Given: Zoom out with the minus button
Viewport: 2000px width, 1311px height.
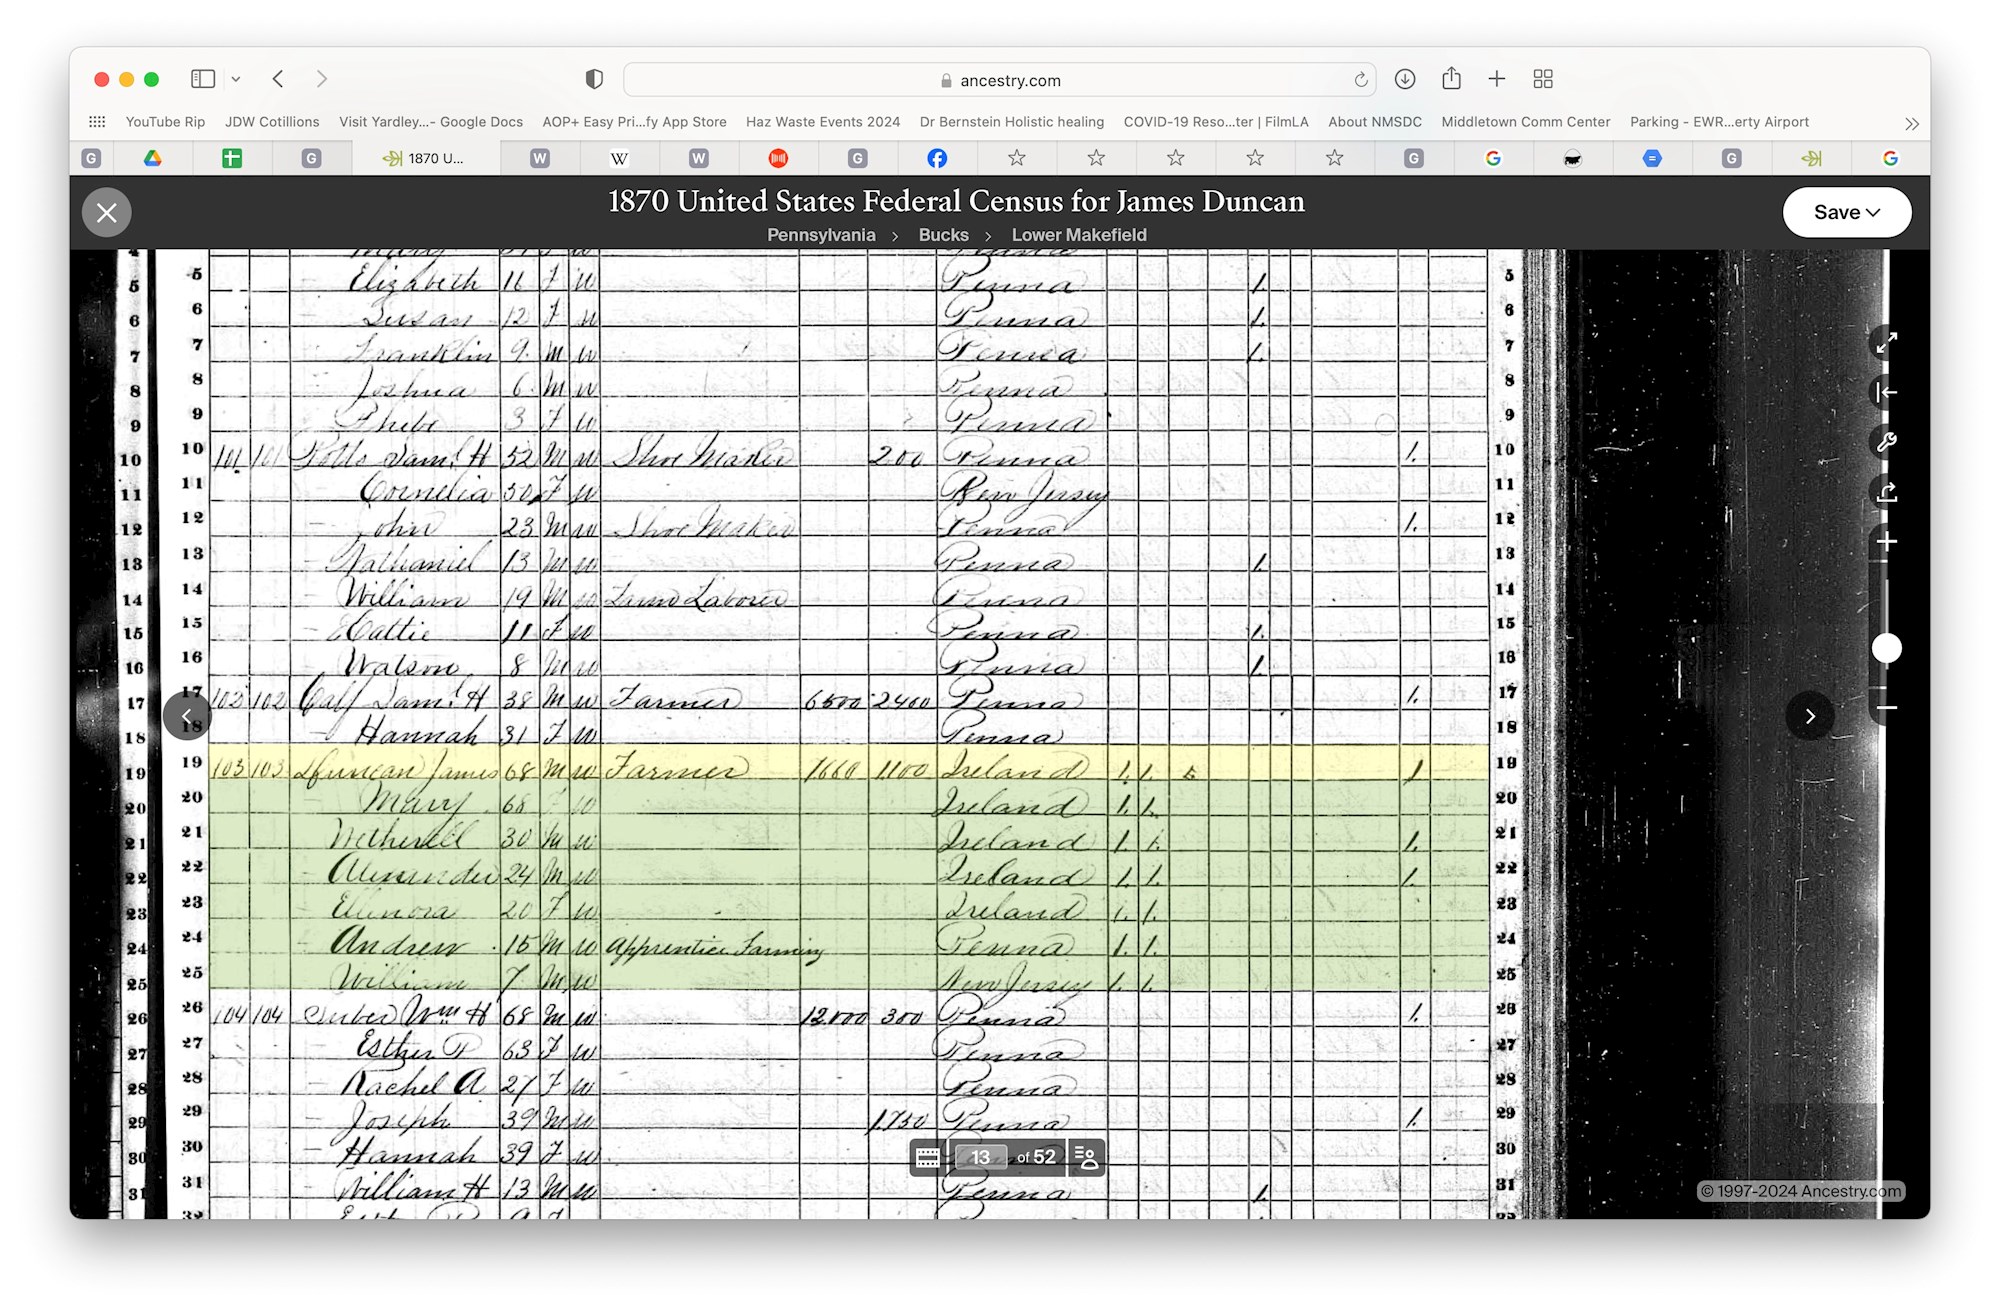Looking at the screenshot, I should tap(1886, 708).
